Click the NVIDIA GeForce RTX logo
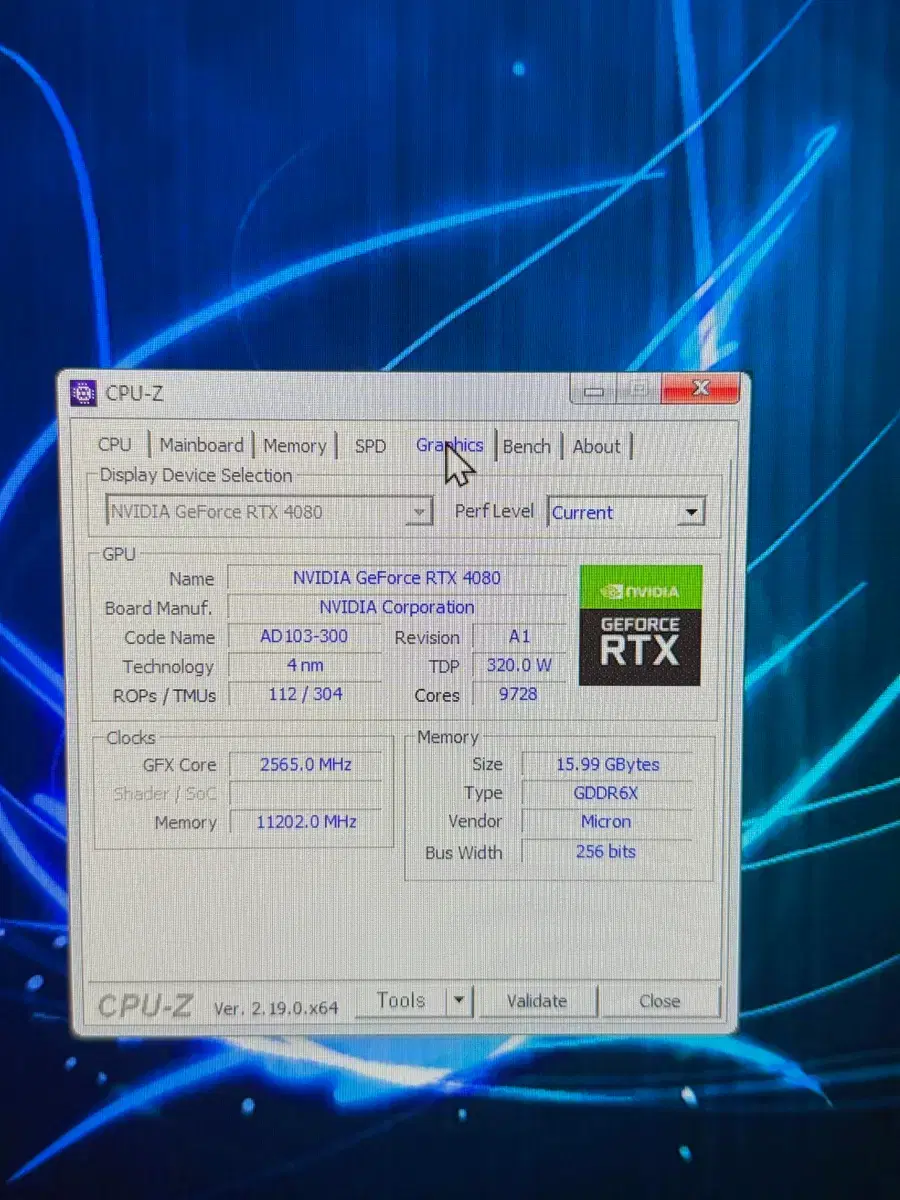This screenshot has height=1200, width=900. (x=640, y=625)
